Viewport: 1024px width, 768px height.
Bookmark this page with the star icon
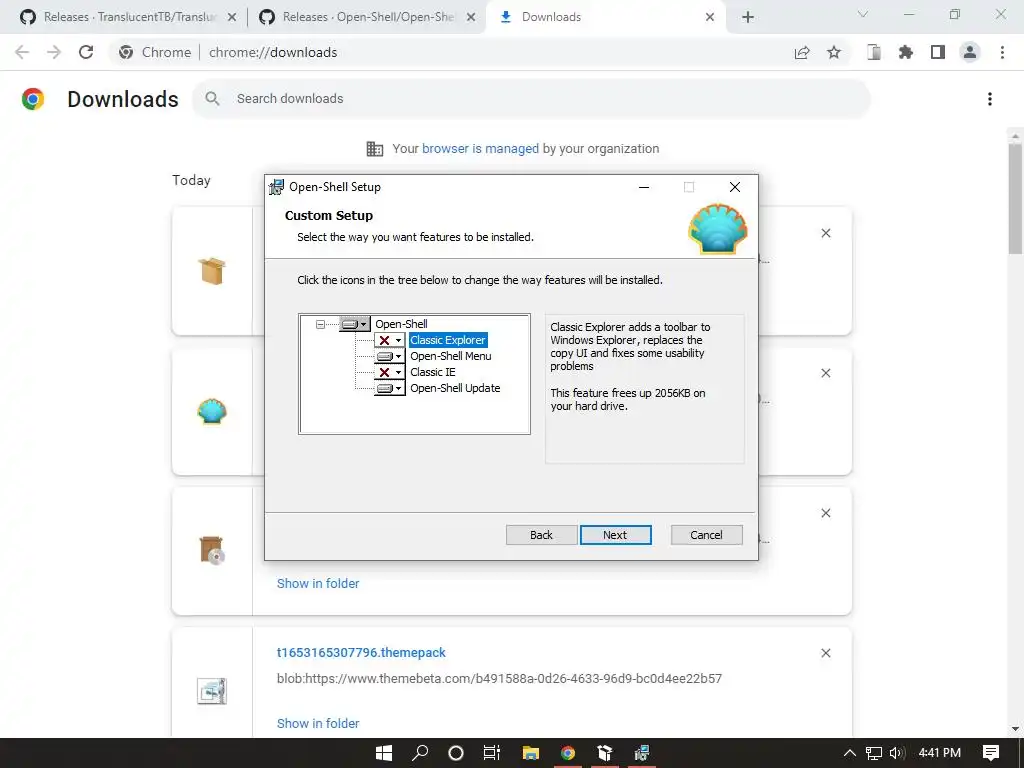(834, 52)
